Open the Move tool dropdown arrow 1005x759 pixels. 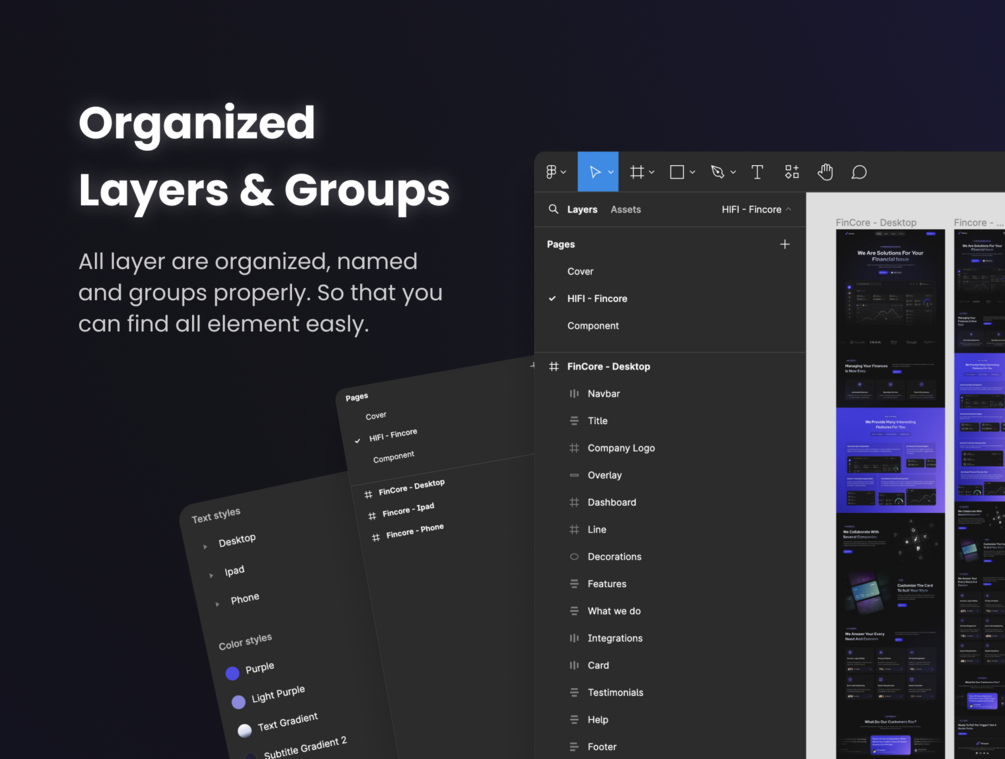click(x=611, y=172)
